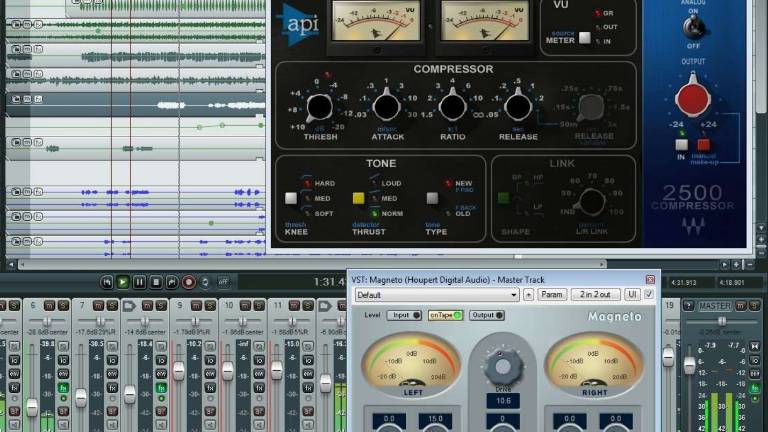Click the green Play transport button
The height and width of the screenshot is (432, 768).
123,282
